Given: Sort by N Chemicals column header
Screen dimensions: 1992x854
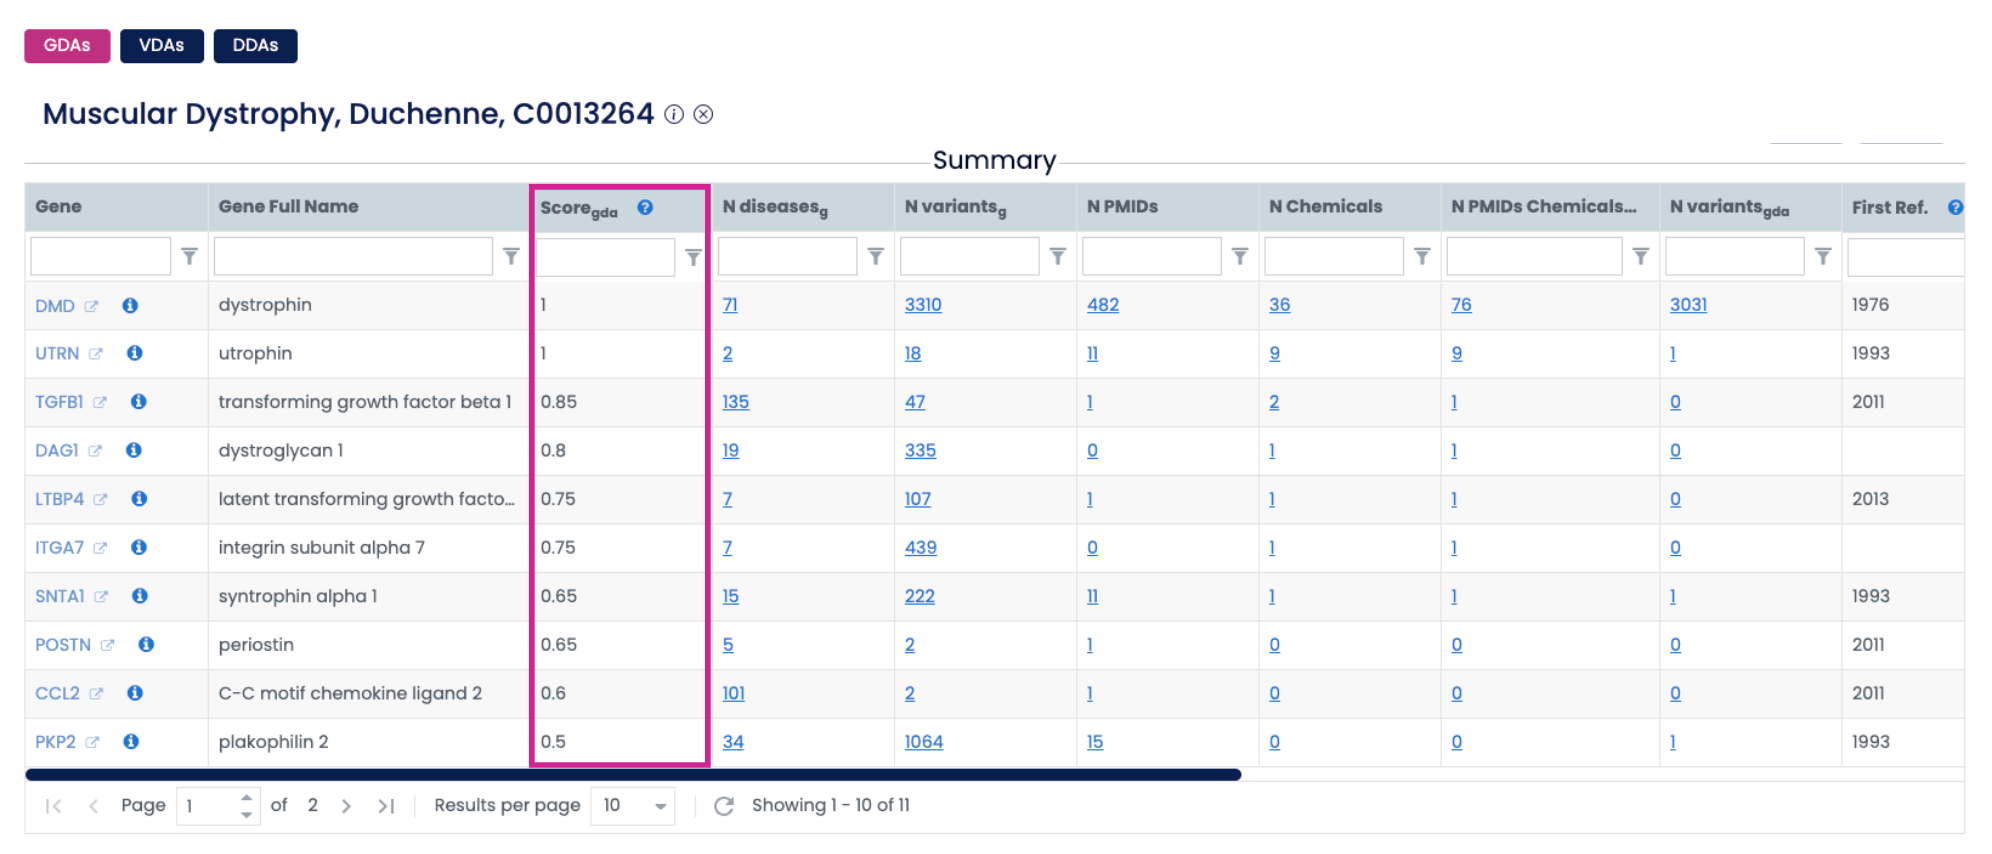Looking at the screenshot, I should click(1325, 207).
